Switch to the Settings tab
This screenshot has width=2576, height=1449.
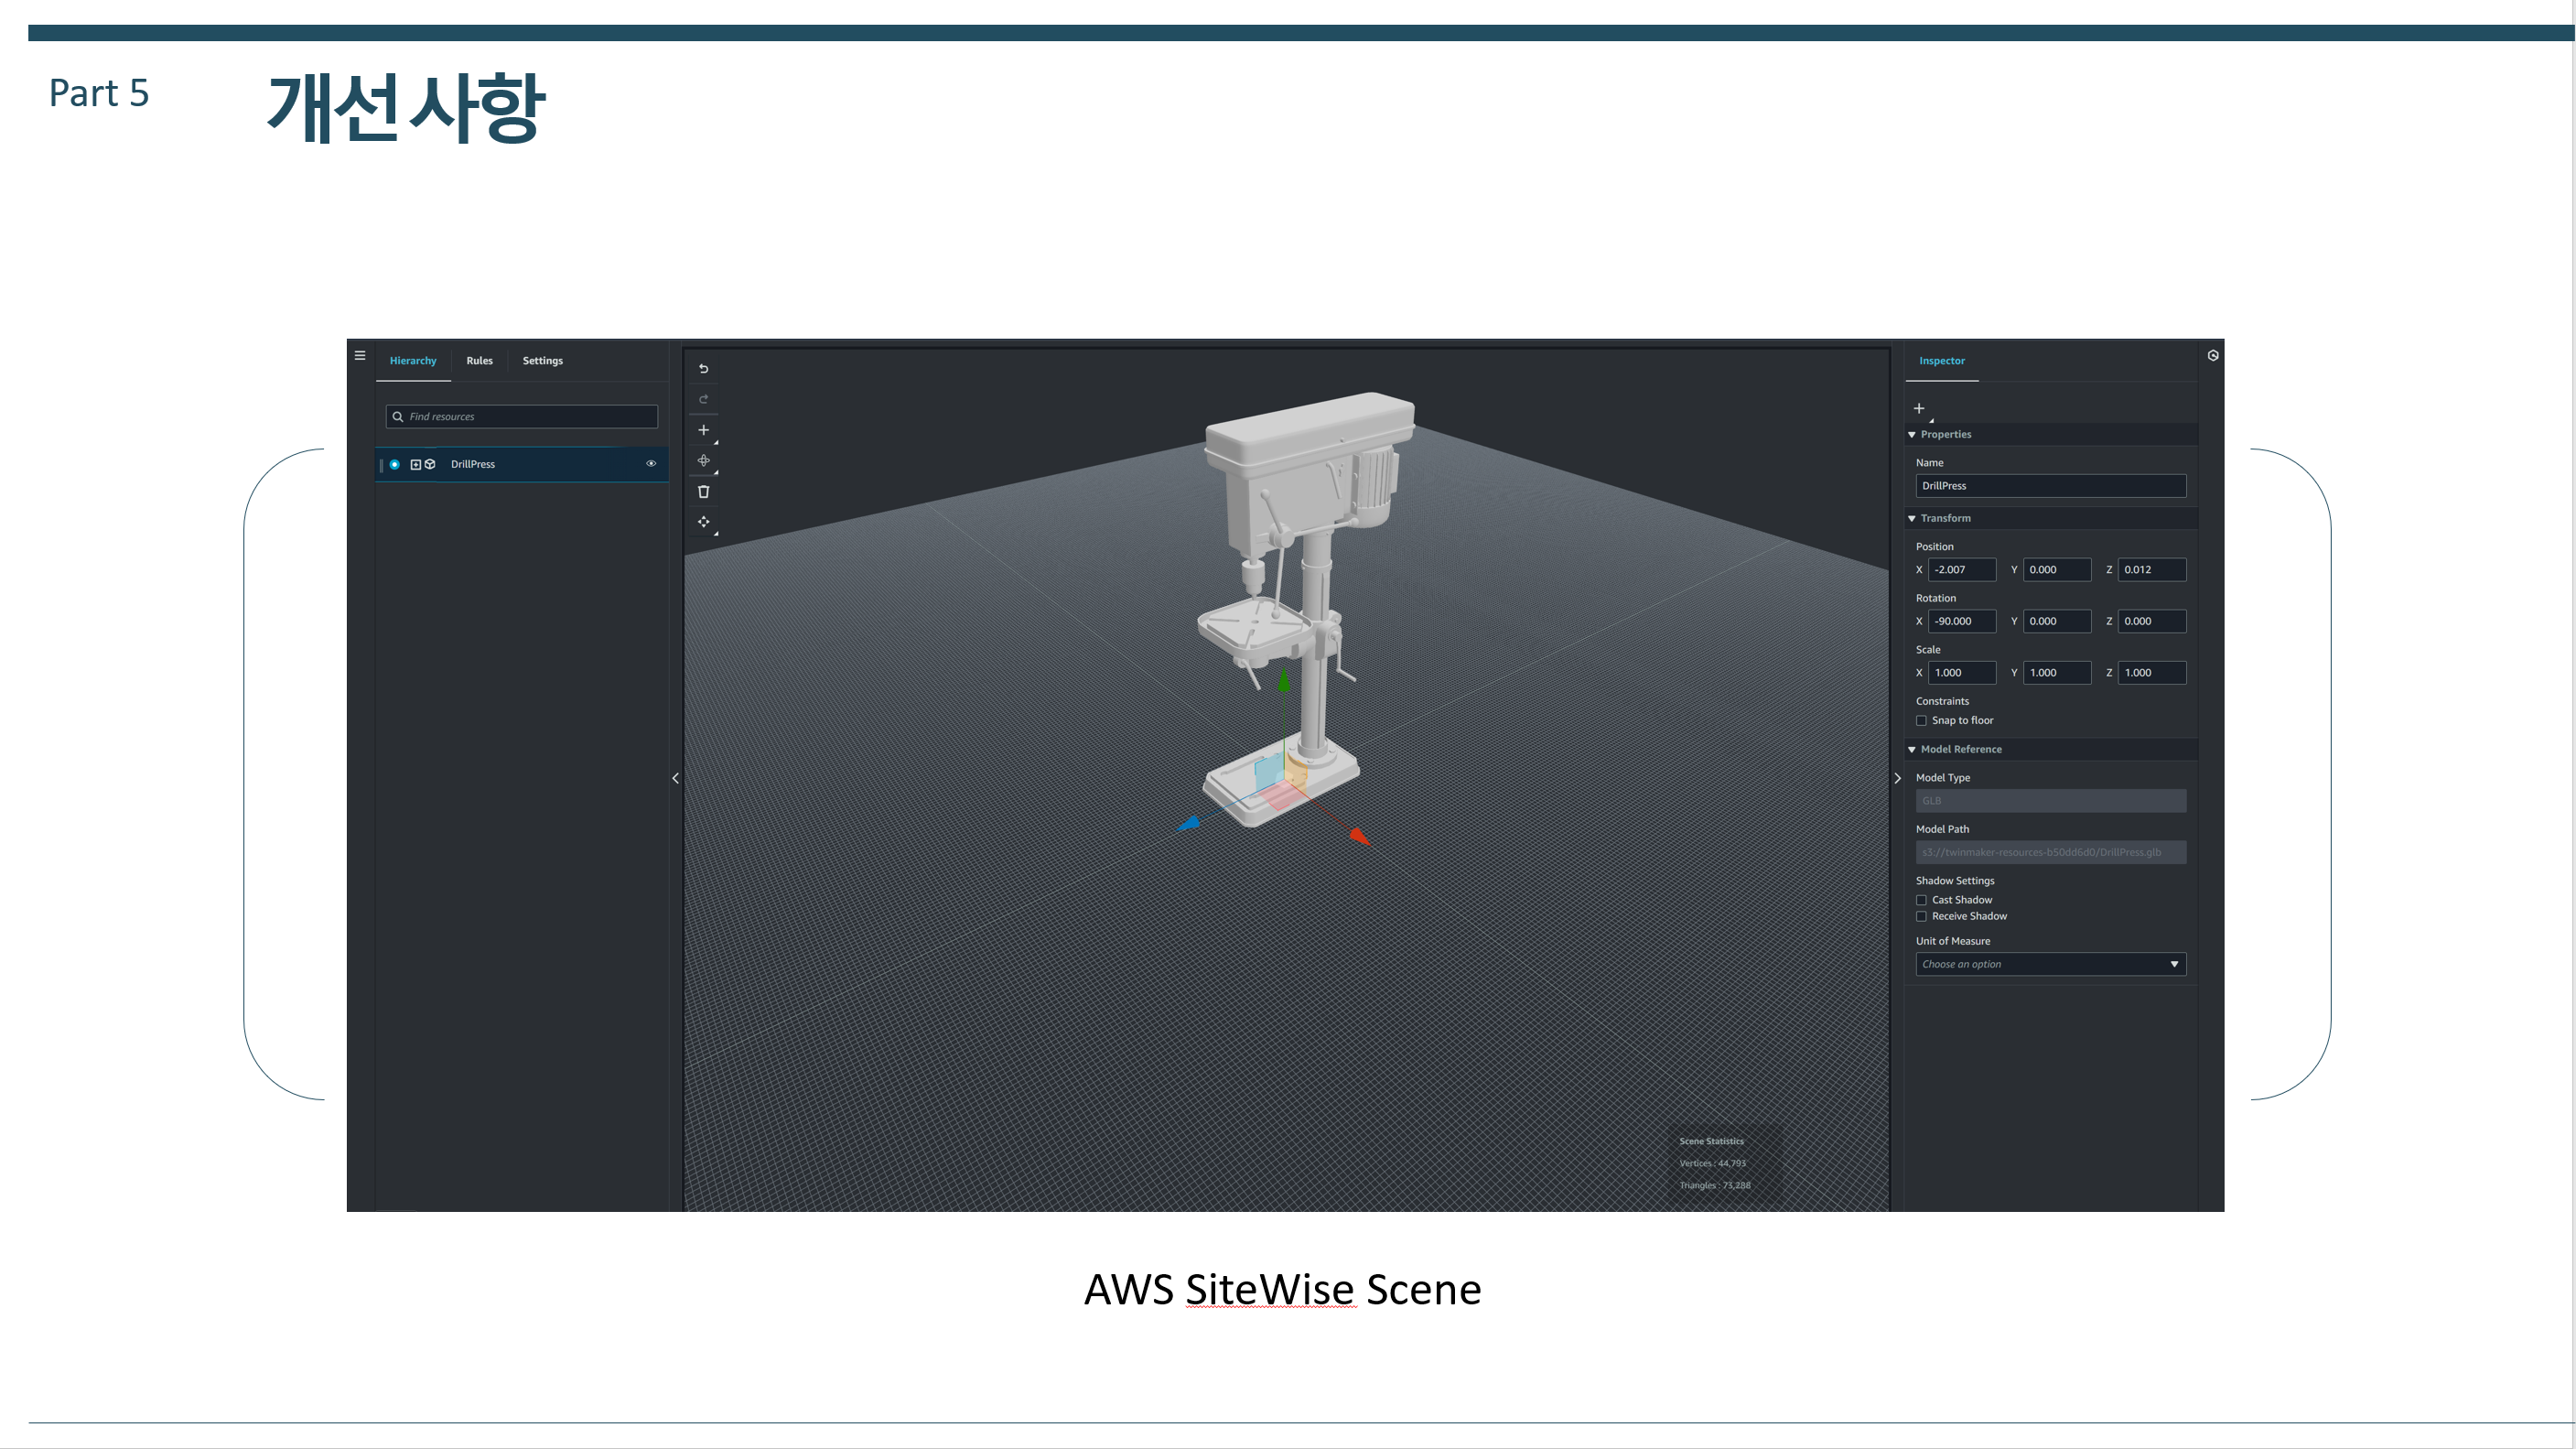point(542,361)
